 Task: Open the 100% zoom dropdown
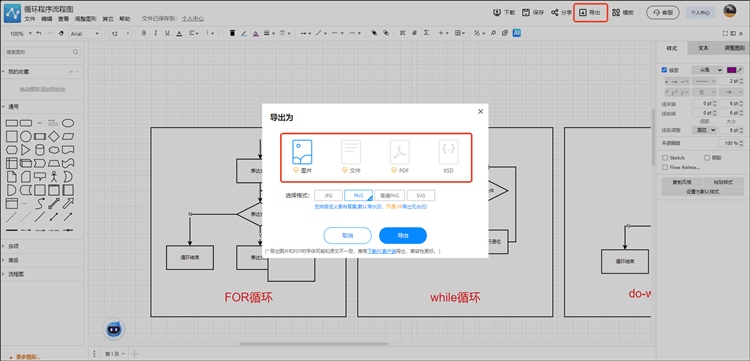point(21,33)
